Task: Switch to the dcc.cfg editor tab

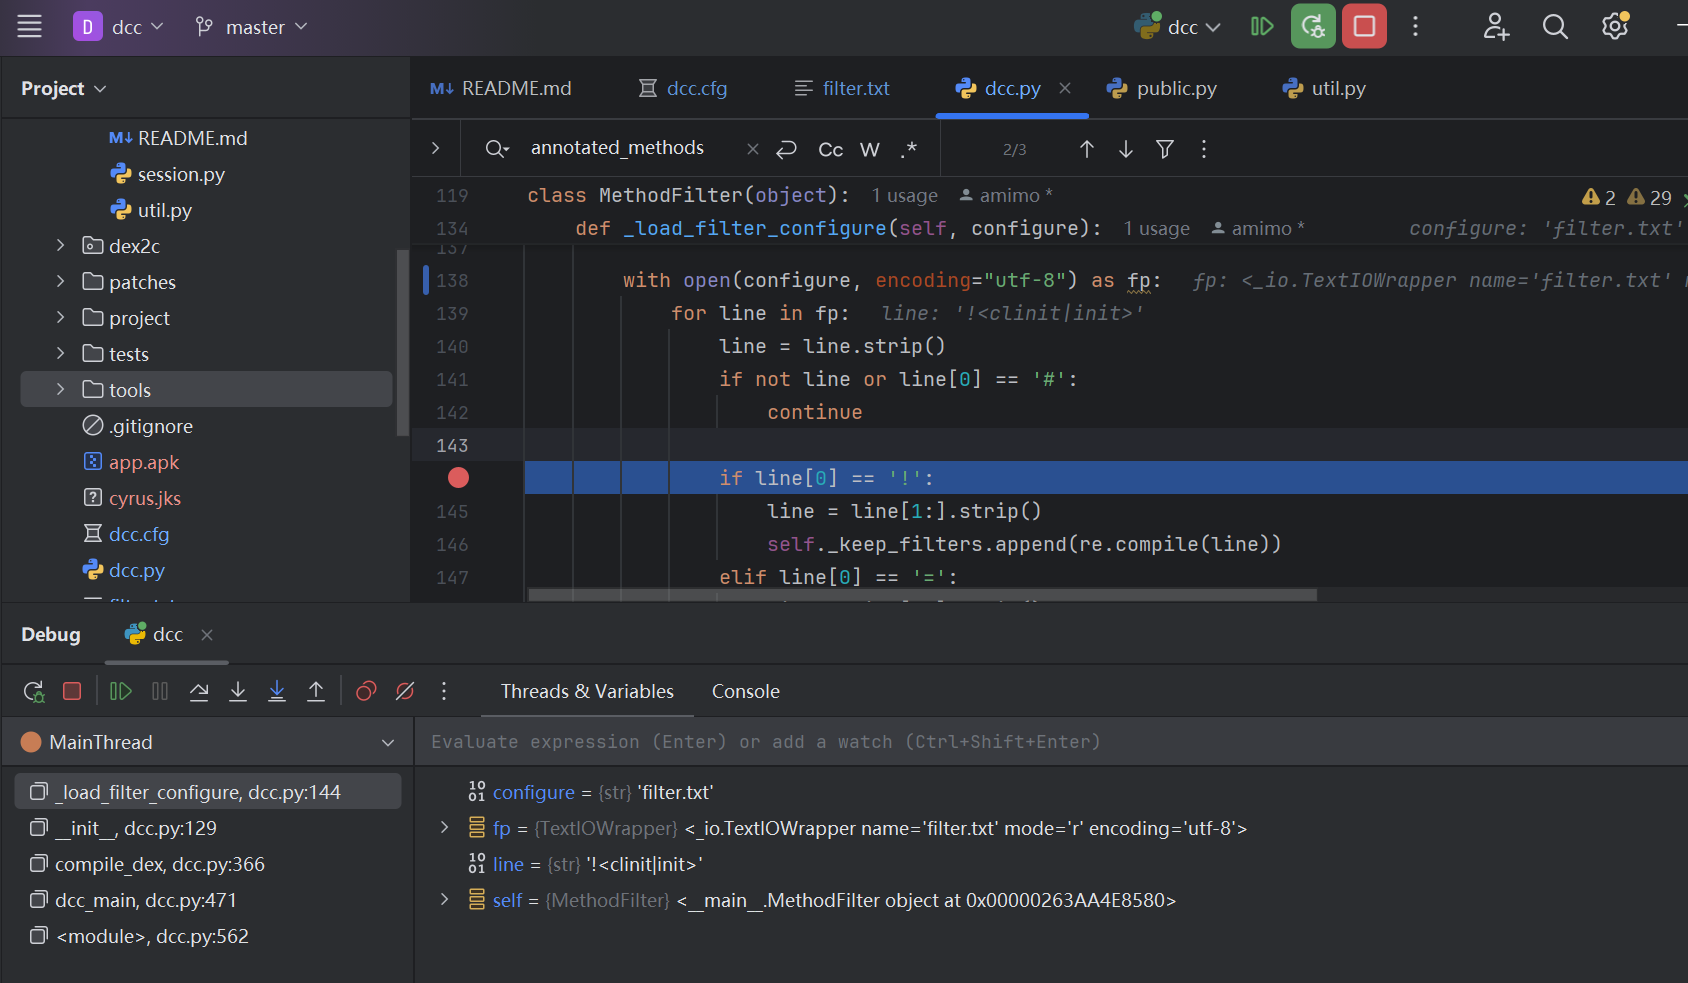Action: pos(684,89)
